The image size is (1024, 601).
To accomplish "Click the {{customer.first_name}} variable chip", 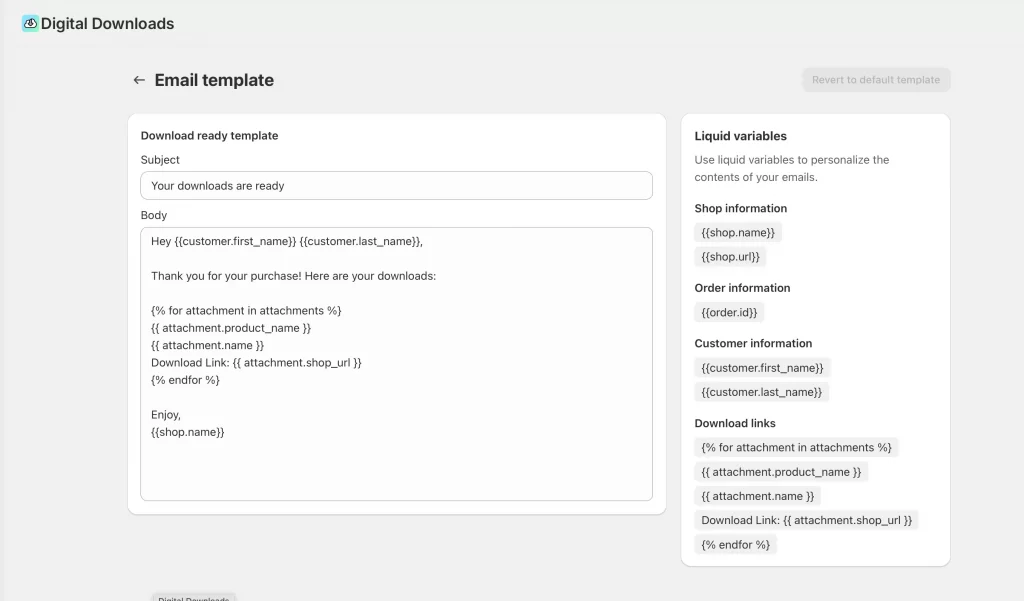I will 762,368.
